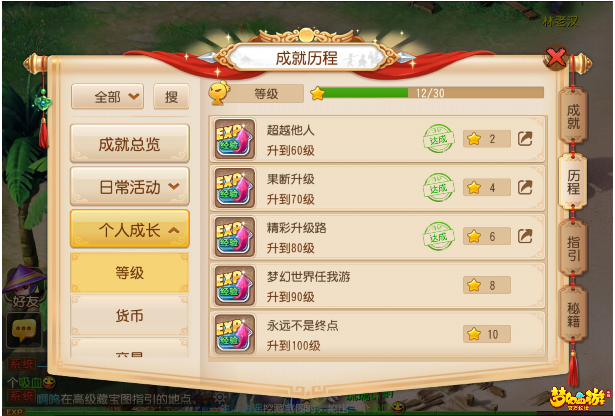The width and height of the screenshot is (615, 416).
Task: Click share icon for 果断升级 achievement
Action: [x=525, y=188]
